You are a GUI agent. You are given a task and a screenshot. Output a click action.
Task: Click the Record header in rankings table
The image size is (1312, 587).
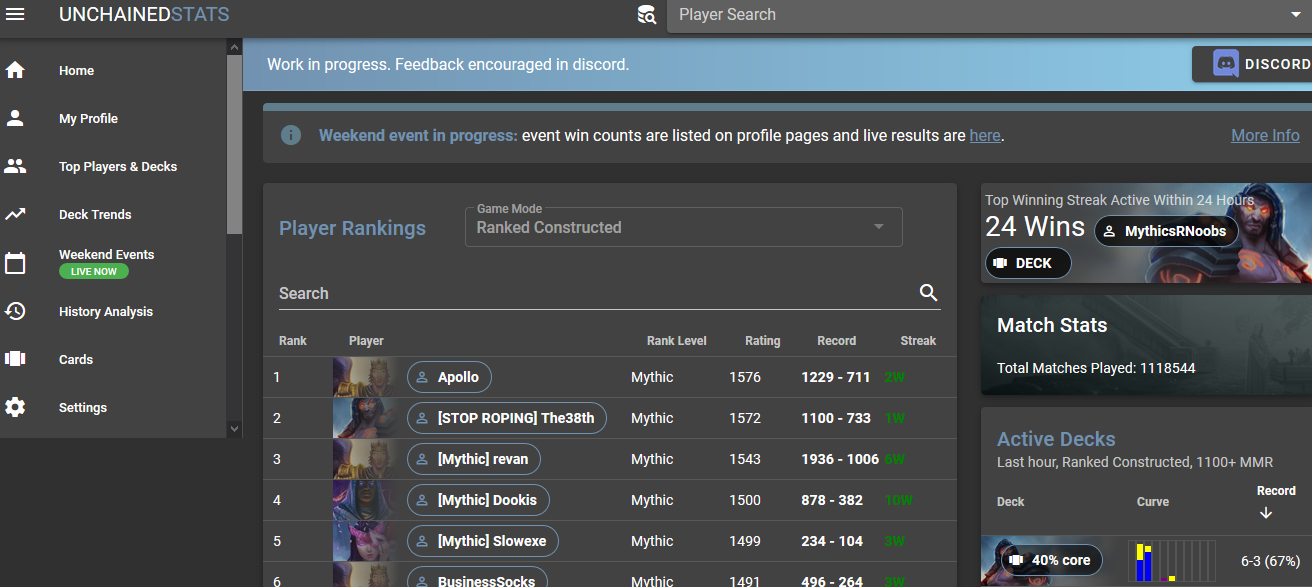[836, 341]
